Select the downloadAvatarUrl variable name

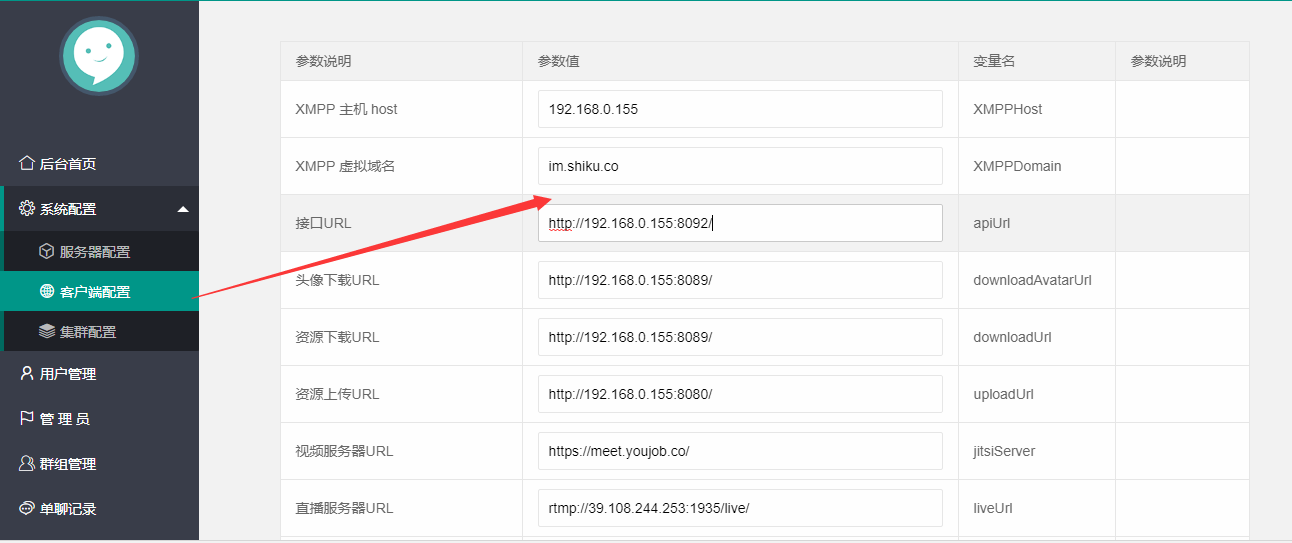(1032, 280)
